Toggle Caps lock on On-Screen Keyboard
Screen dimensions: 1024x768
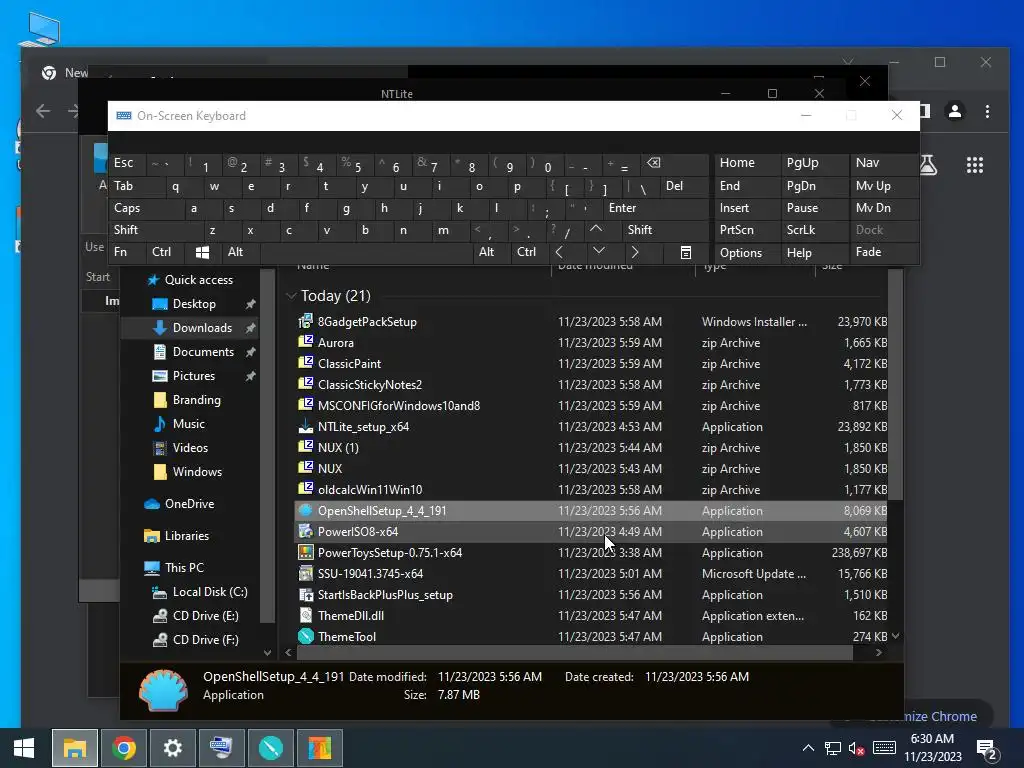click(145, 208)
